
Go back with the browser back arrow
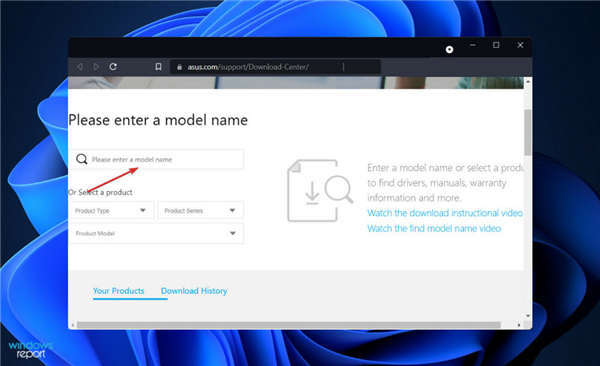coord(79,67)
